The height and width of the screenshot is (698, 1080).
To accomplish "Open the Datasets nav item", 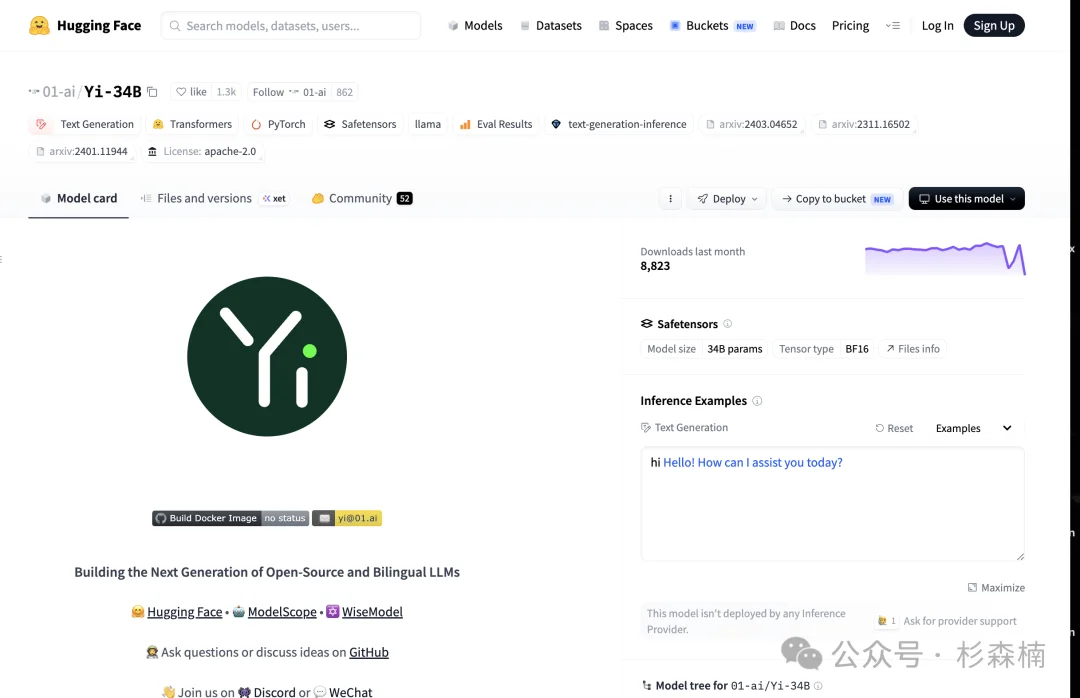I will [x=550, y=25].
